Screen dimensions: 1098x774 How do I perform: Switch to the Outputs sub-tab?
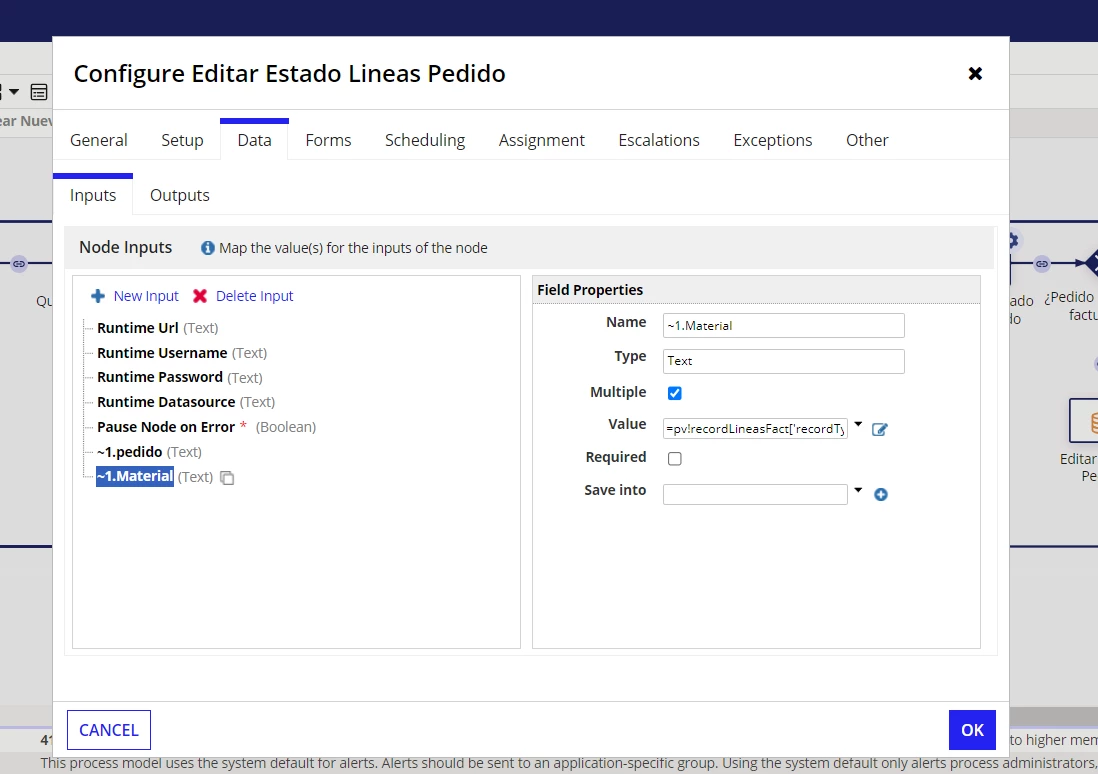pos(180,195)
